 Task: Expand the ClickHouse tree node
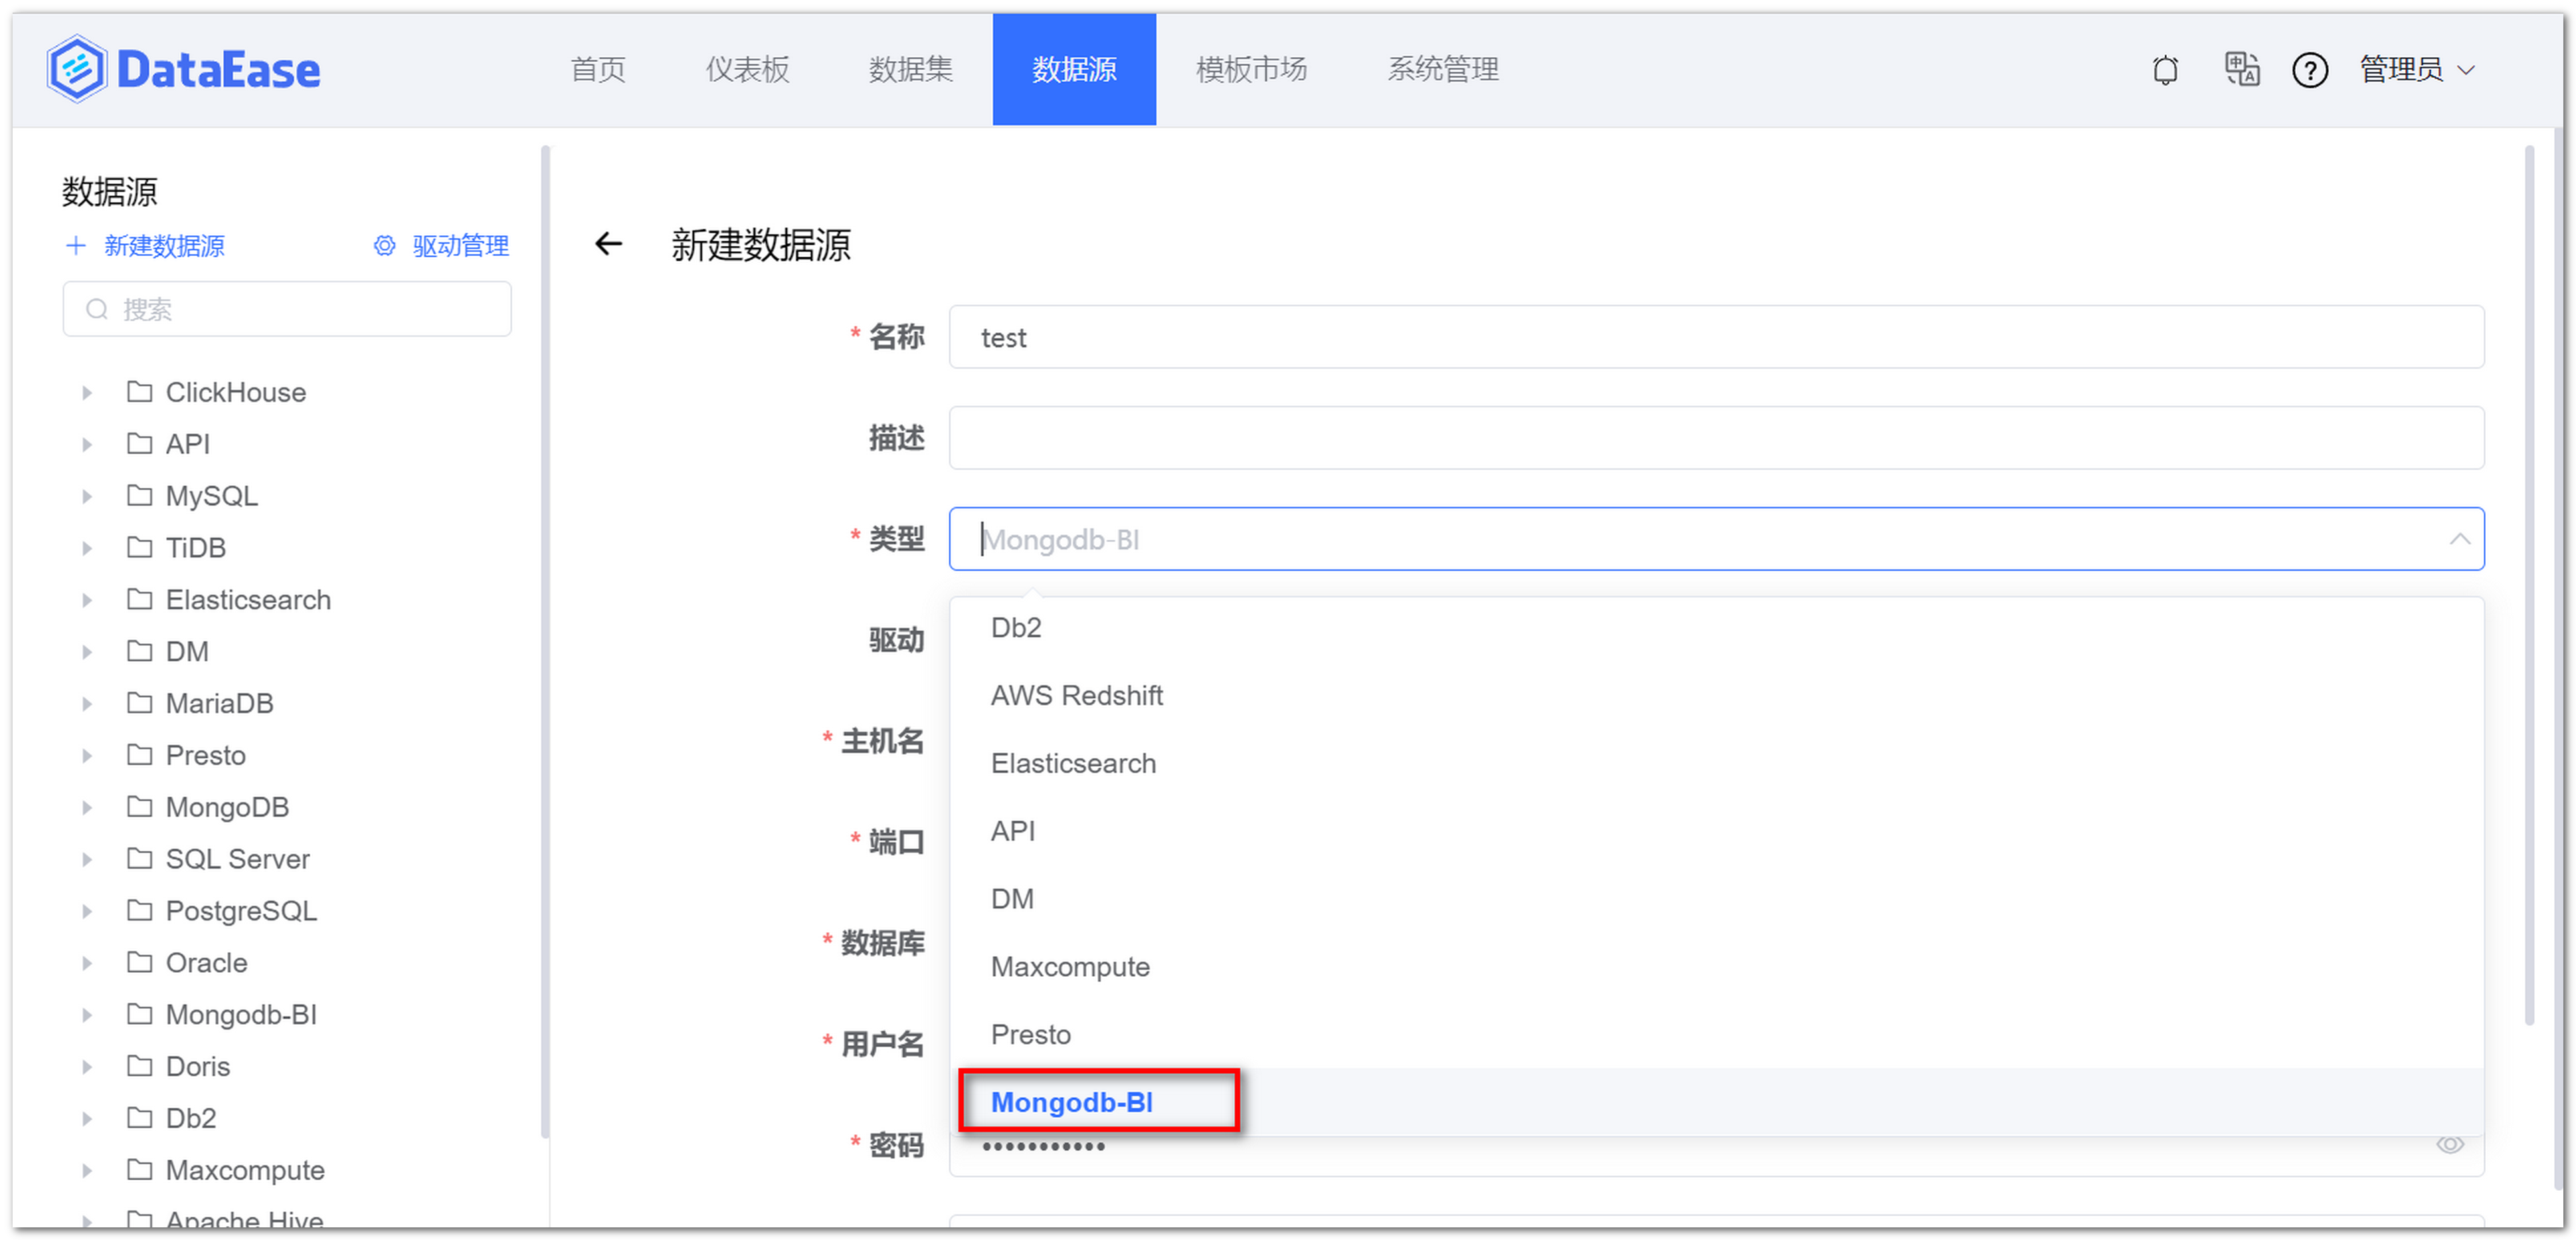(x=87, y=393)
